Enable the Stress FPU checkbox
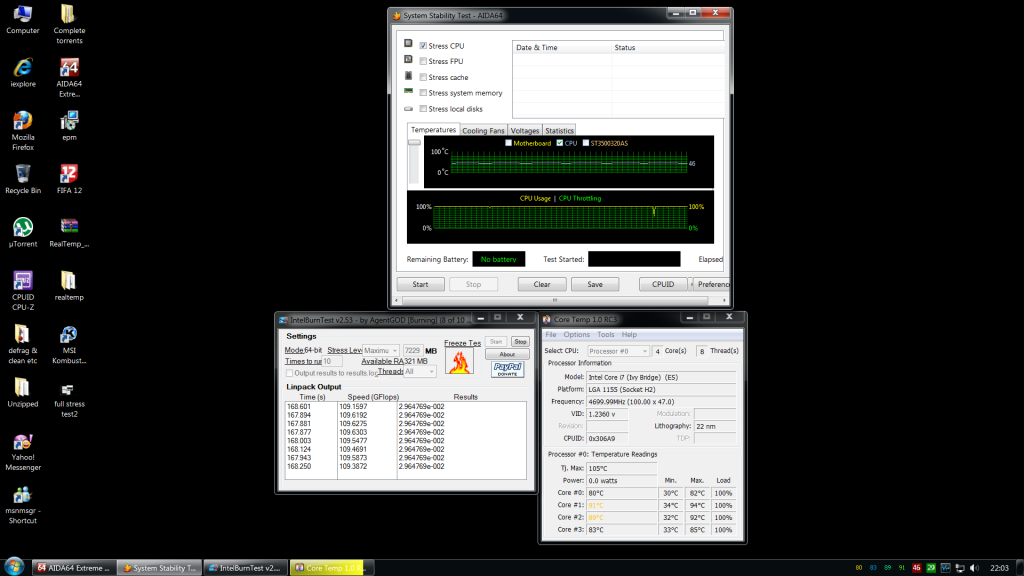1024x576 pixels. tap(424, 62)
